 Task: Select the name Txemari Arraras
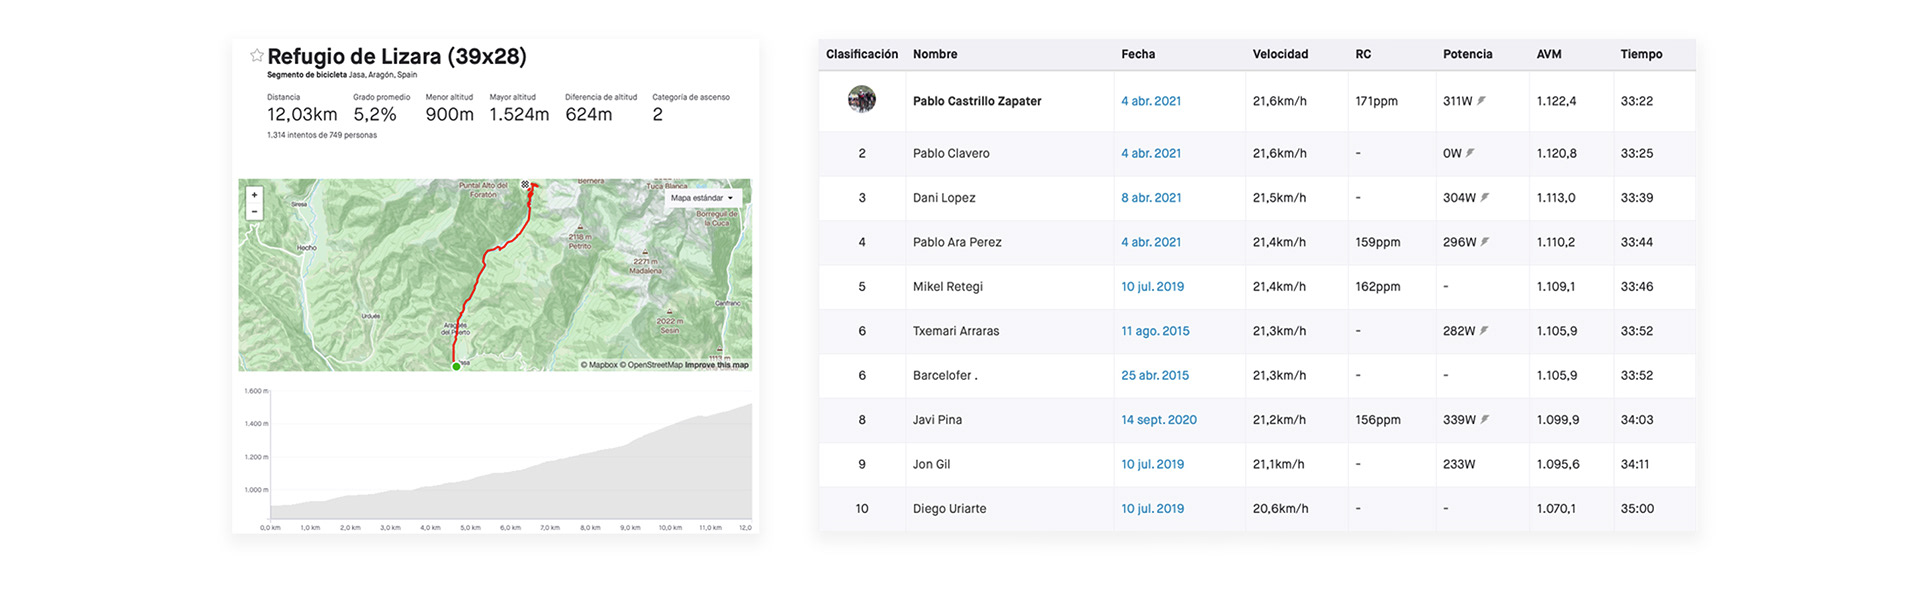coord(956,331)
